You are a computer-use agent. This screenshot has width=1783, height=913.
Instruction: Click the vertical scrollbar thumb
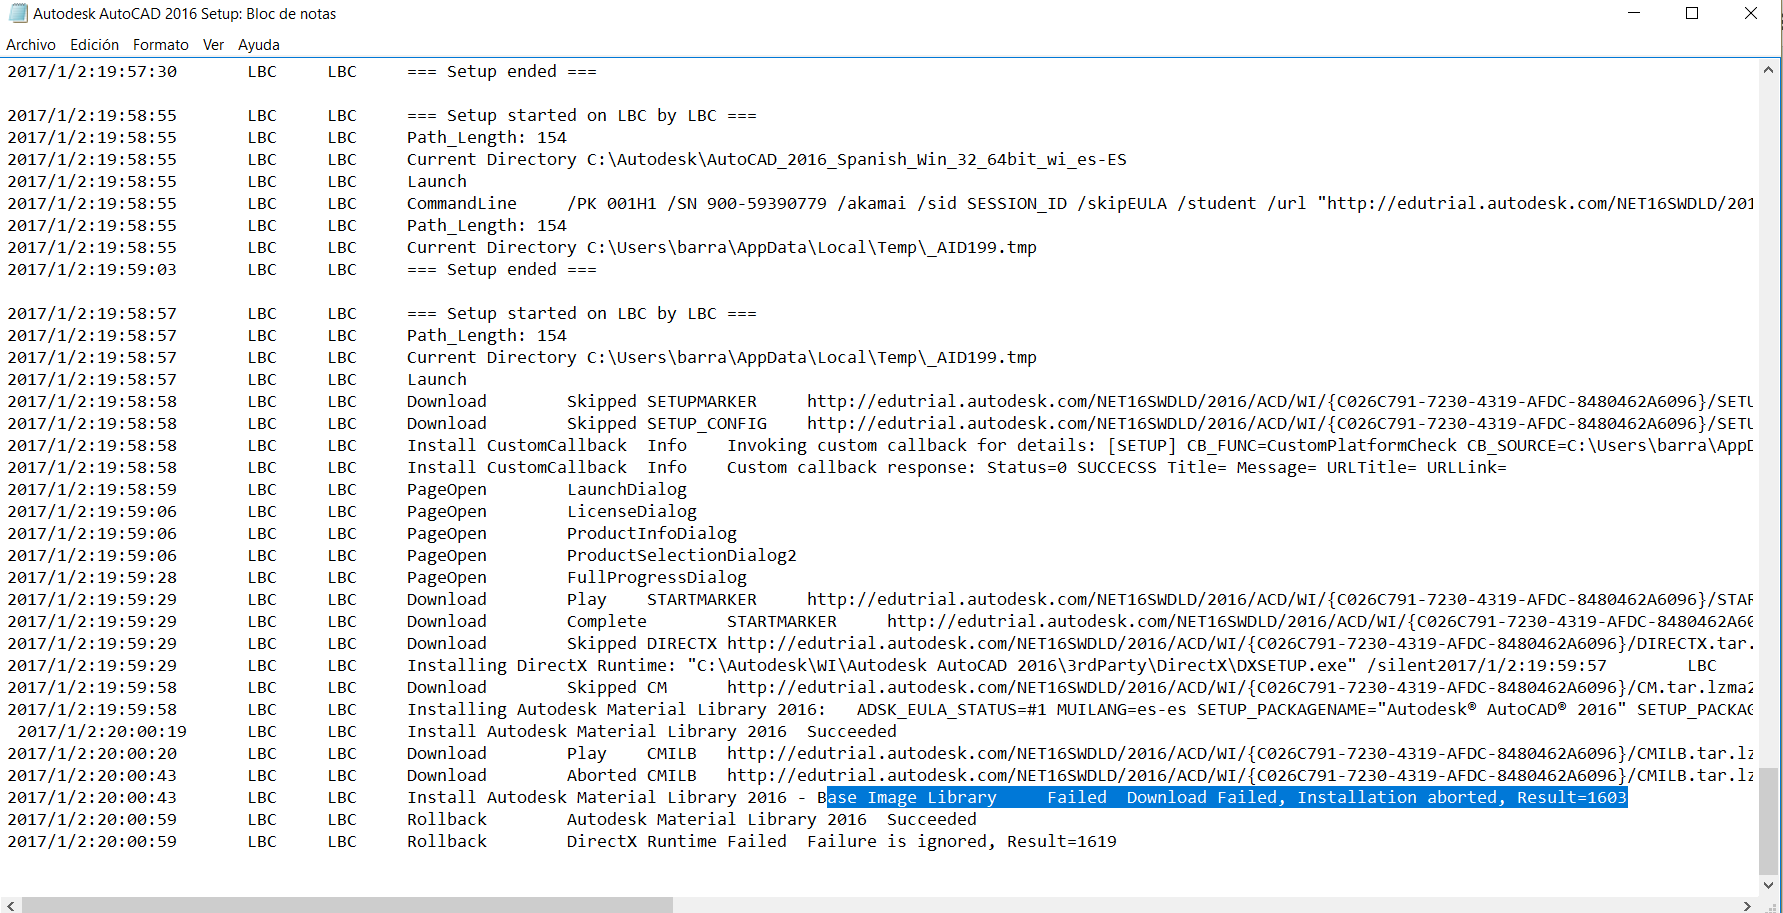[x=1768, y=820]
